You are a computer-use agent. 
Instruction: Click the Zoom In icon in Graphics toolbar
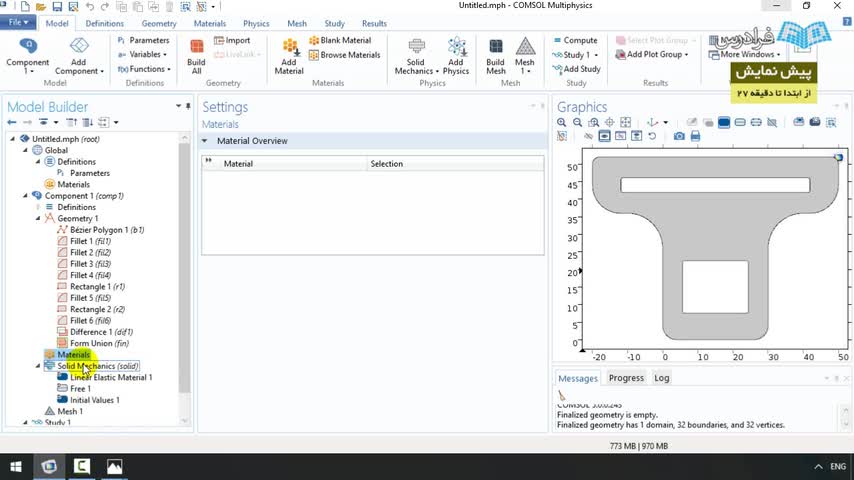coord(562,122)
